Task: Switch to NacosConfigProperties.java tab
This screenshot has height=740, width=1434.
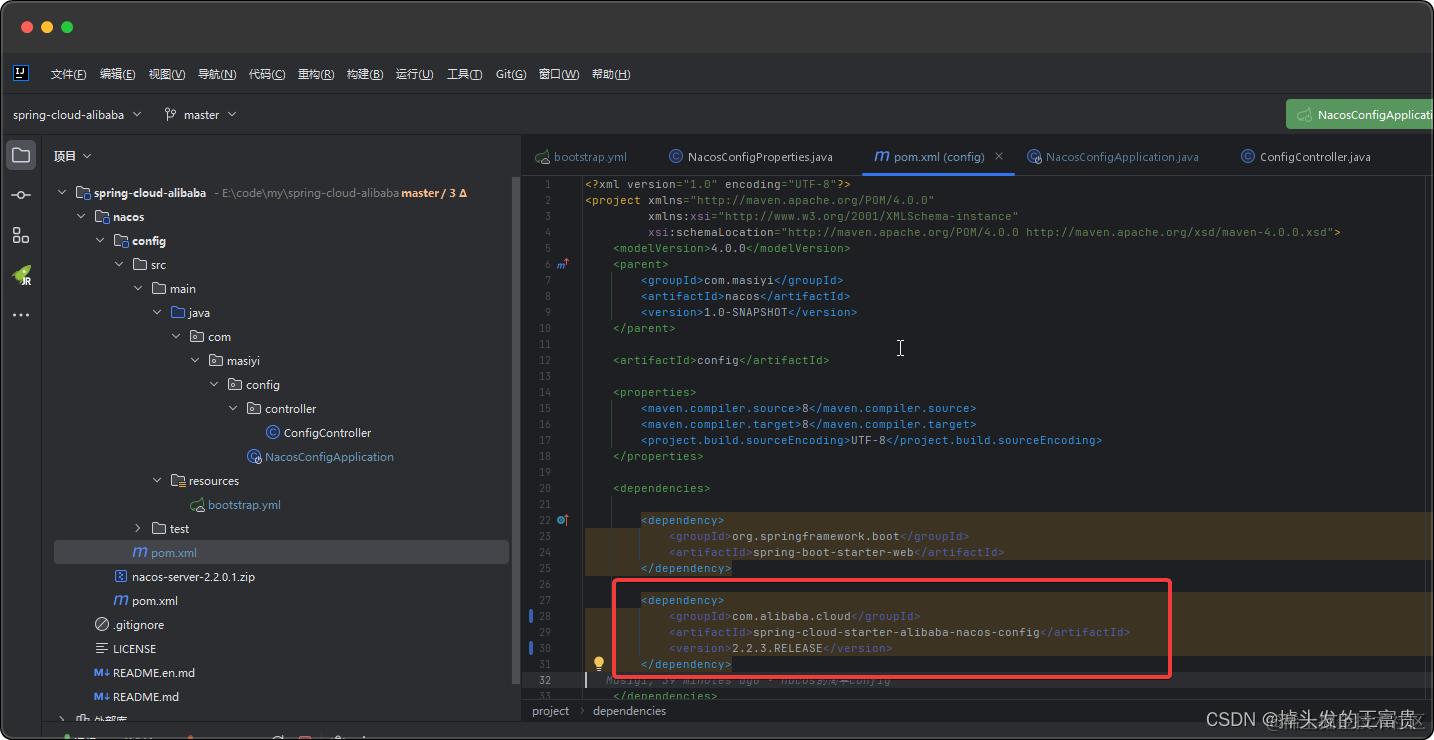Action: [x=750, y=157]
